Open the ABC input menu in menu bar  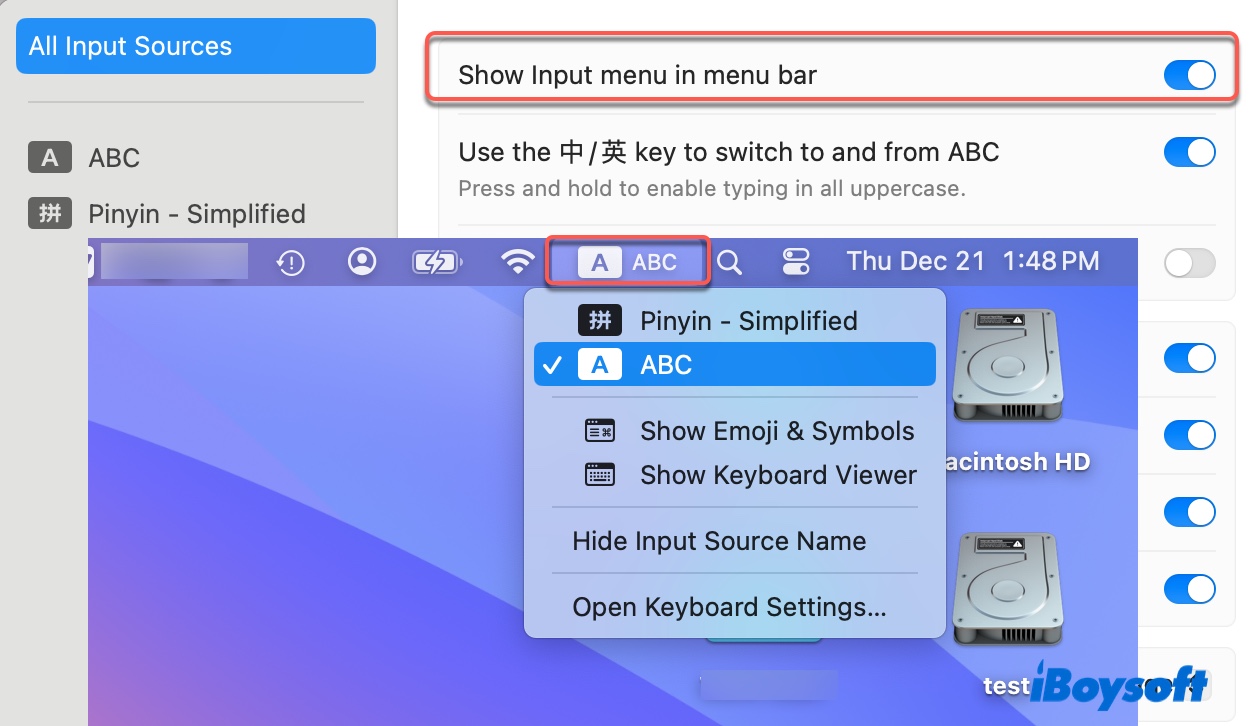coord(629,262)
